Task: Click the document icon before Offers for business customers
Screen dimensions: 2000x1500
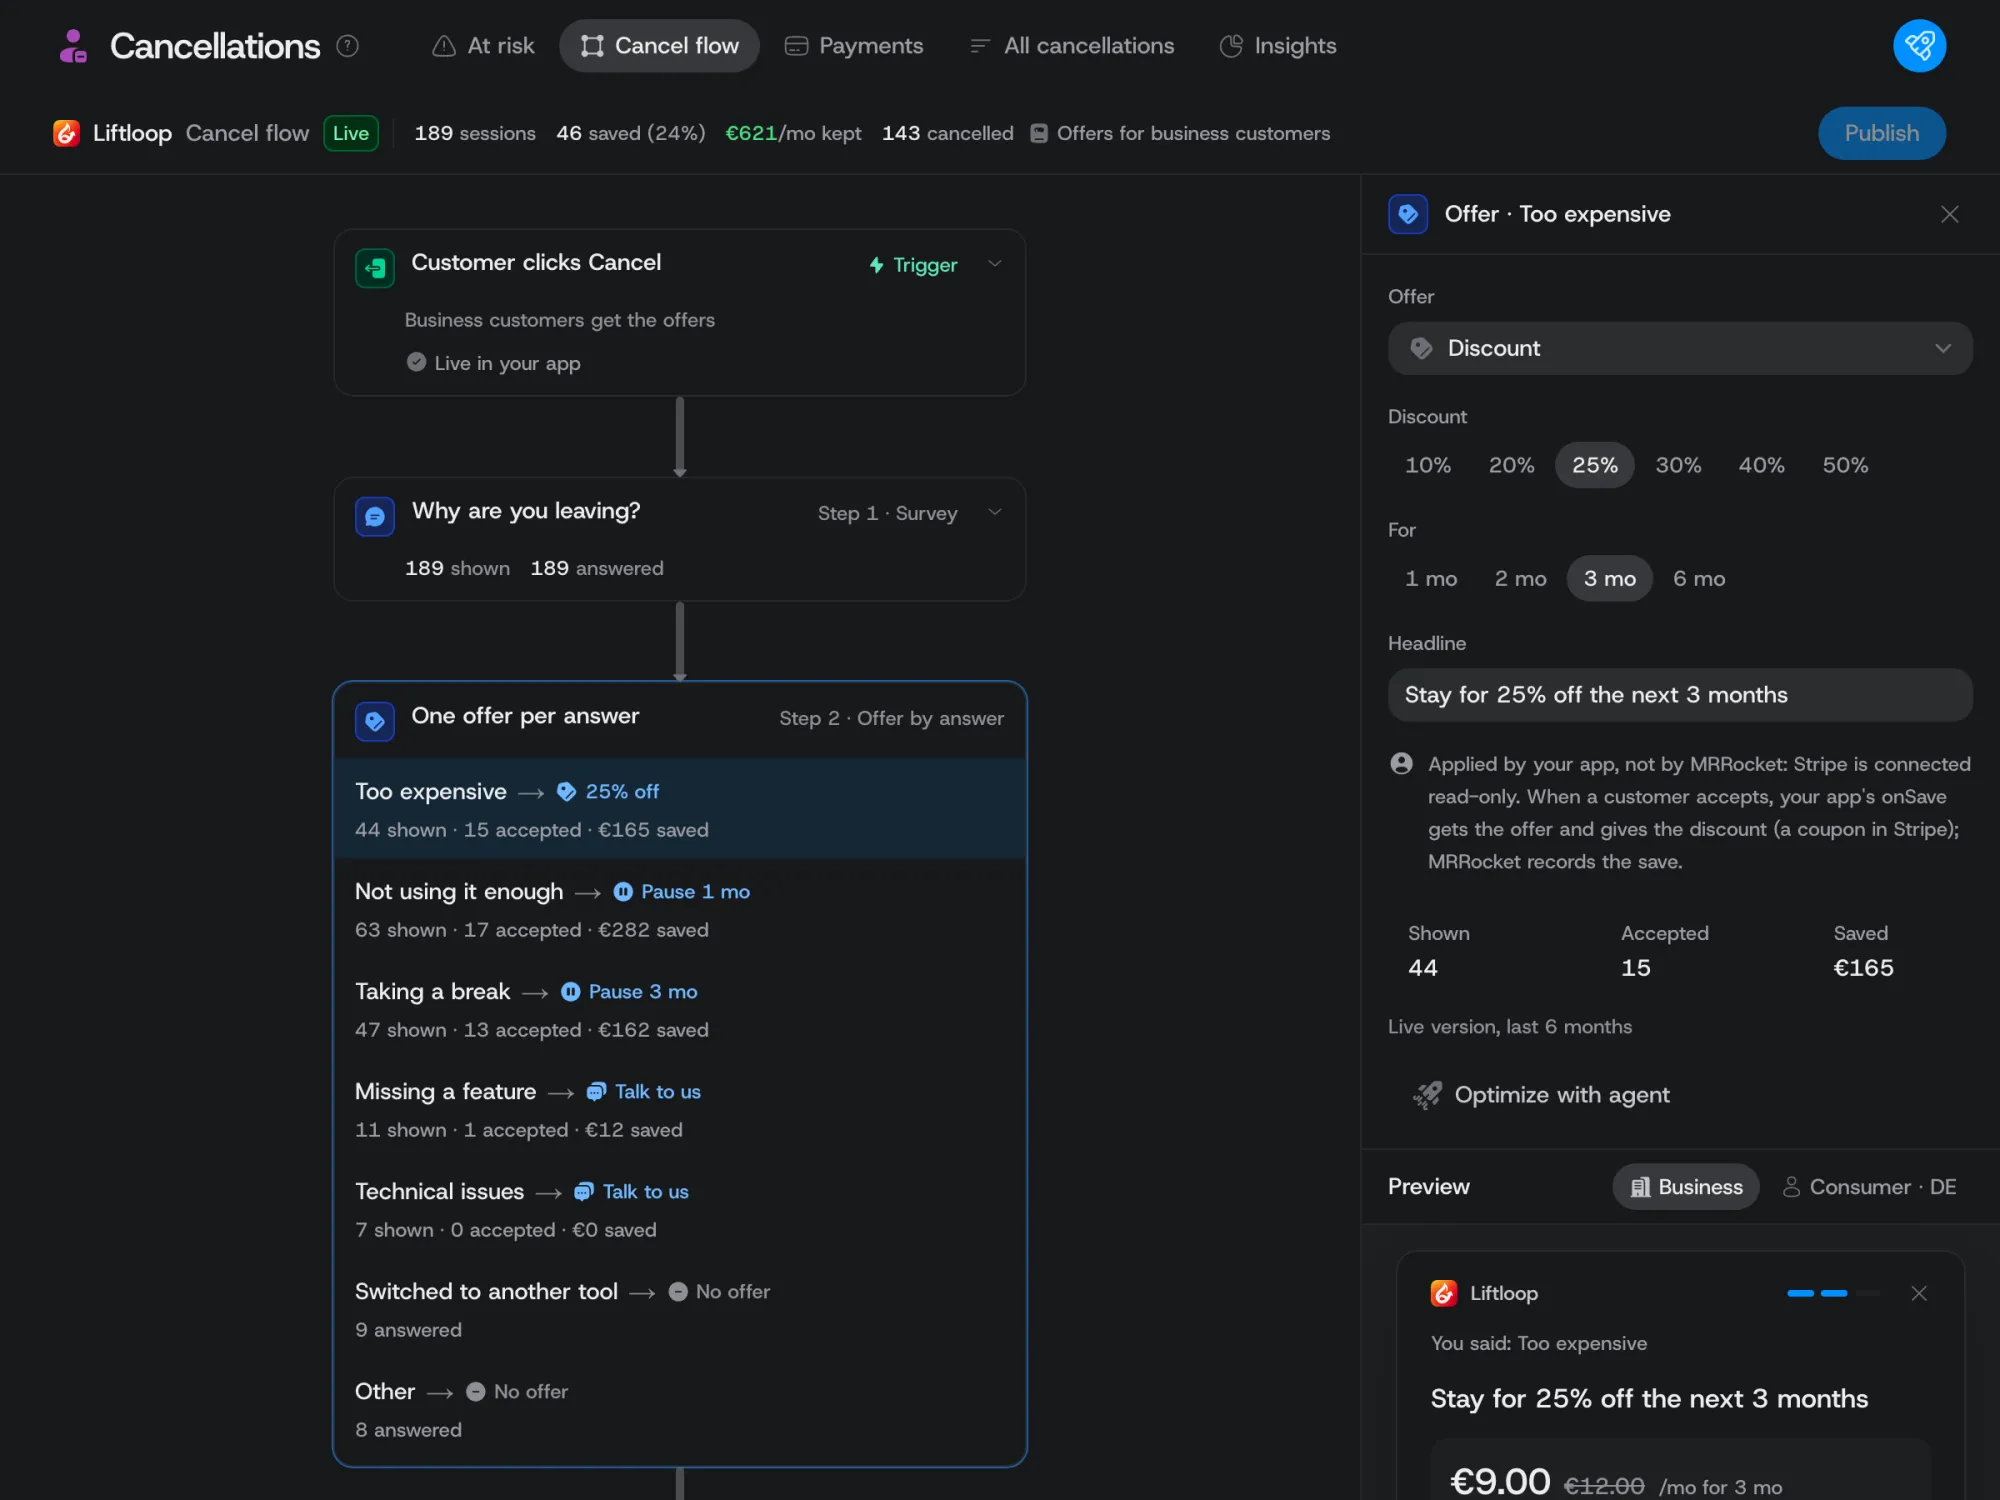Action: point(1039,133)
